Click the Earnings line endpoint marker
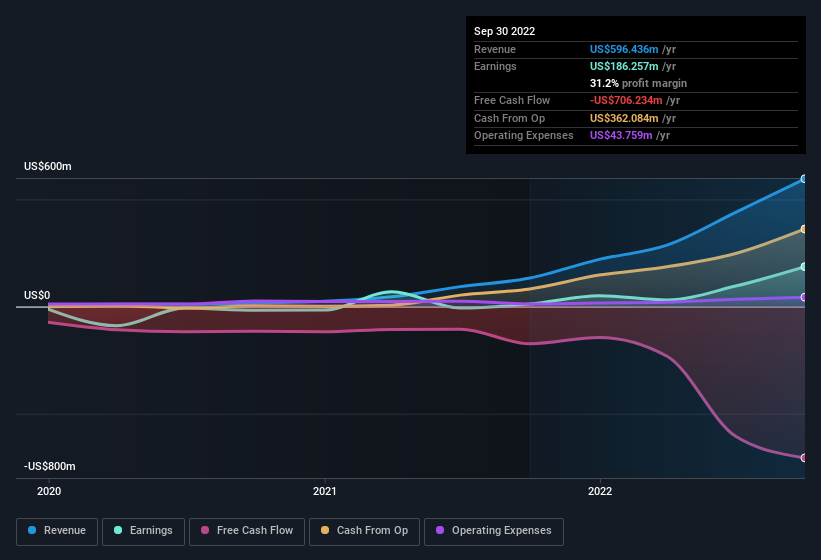 tap(803, 267)
